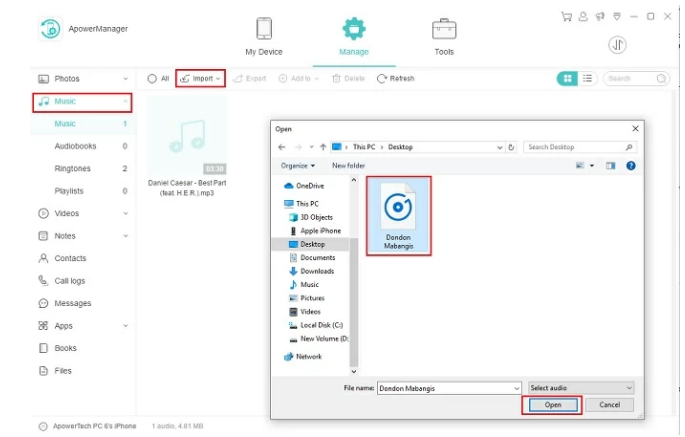Click the Refresh icon in toolbar
Image resolution: width=685 pixels, height=437 pixels.
pyautogui.click(x=382, y=78)
